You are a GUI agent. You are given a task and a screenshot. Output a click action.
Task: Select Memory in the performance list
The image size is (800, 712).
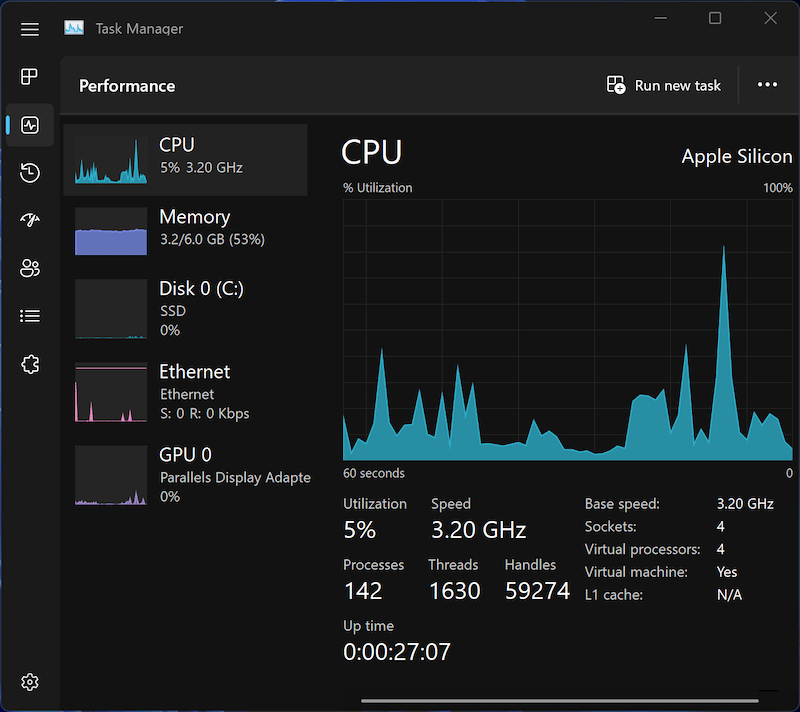[186, 231]
